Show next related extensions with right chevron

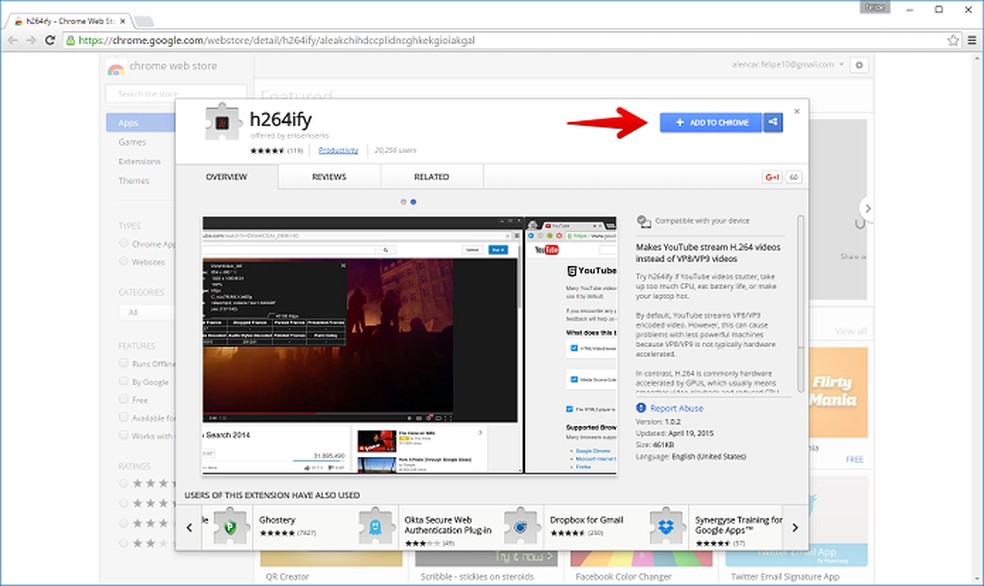(794, 528)
